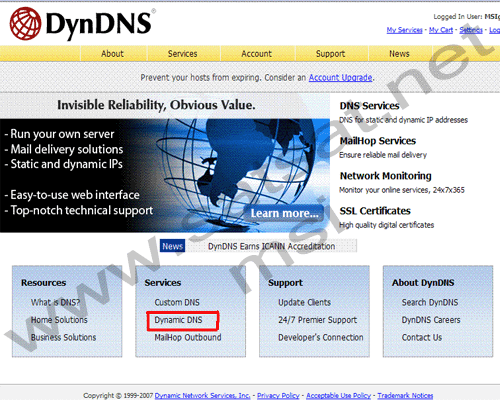The image size is (500, 400).
Task: Click the Resources box heading
Action: pyautogui.click(x=43, y=283)
